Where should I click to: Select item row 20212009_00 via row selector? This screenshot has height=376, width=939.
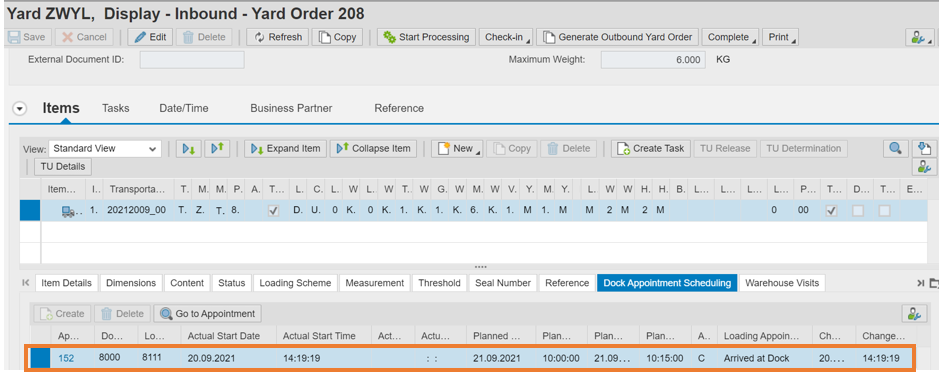click(30, 211)
